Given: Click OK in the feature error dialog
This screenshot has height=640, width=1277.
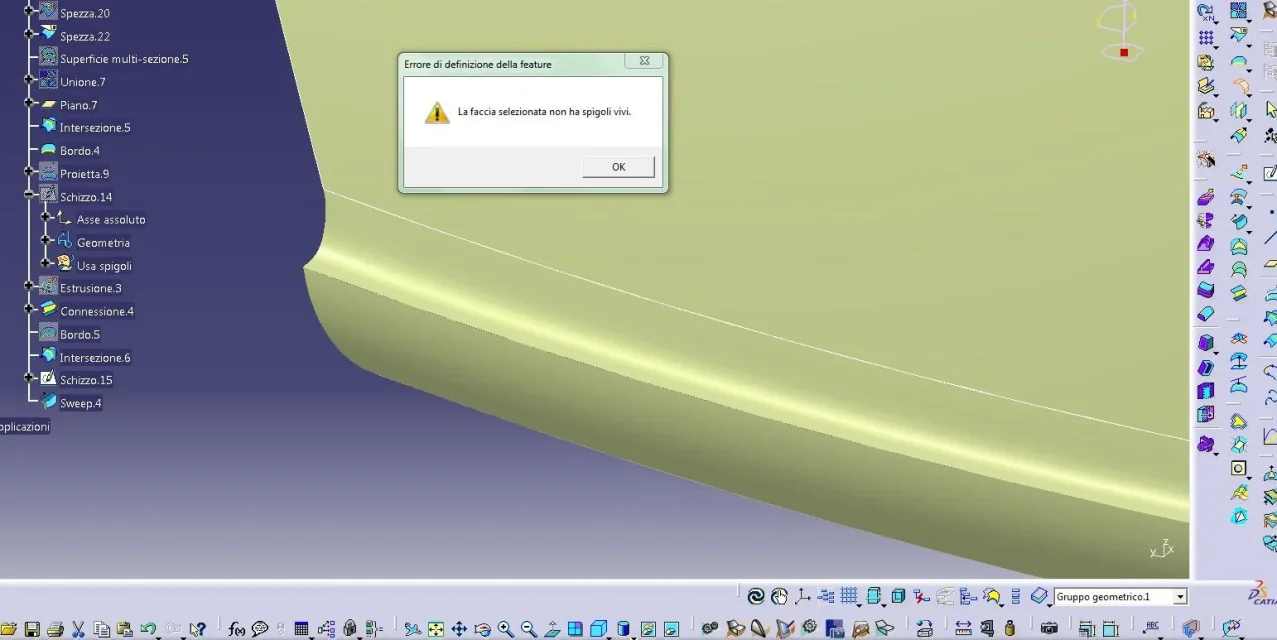Looking at the screenshot, I should click(618, 167).
